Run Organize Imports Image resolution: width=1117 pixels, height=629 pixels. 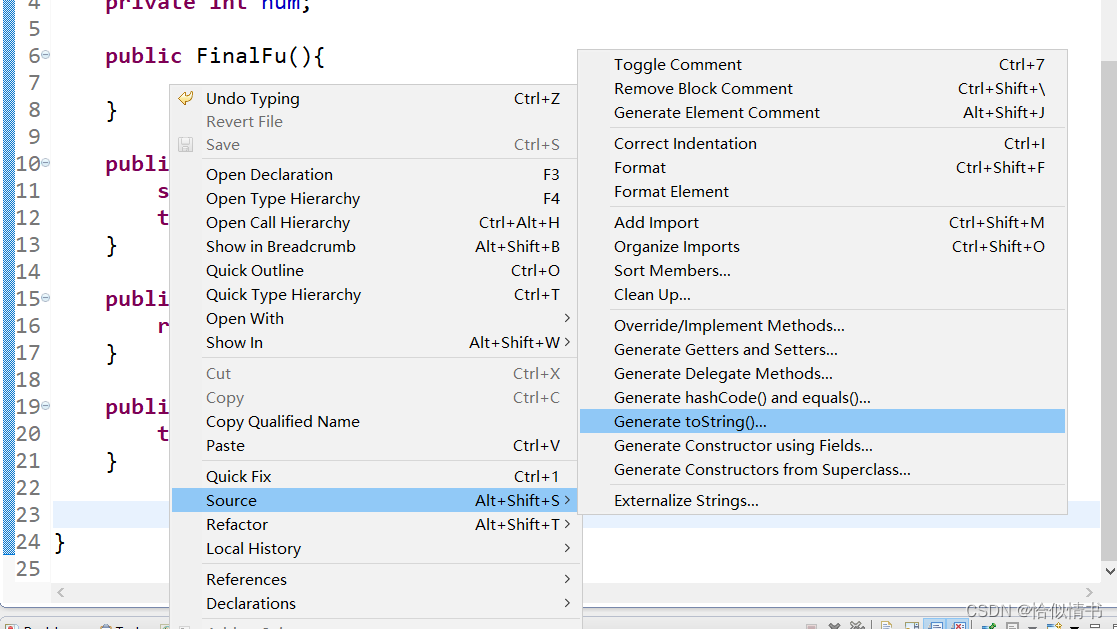[x=677, y=247]
